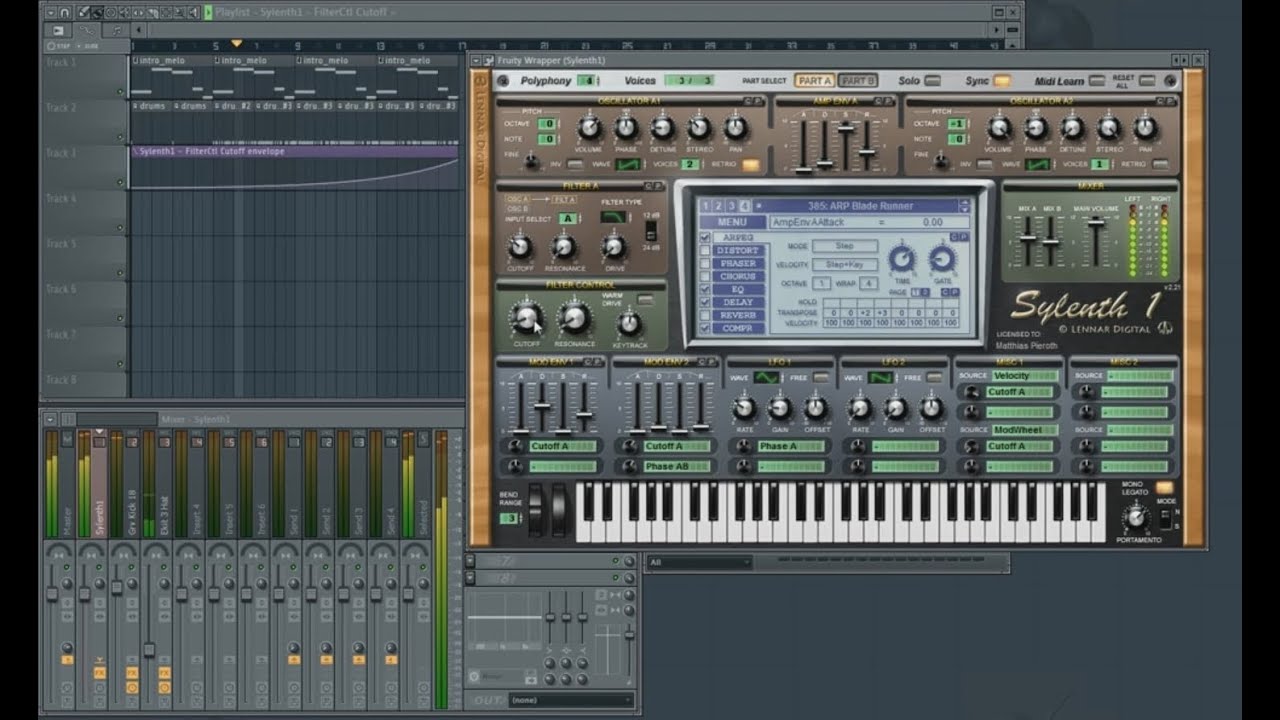This screenshot has width=1280, height=720.
Task: Click Oscillator A1 Stereo knob
Action: [699, 128]
